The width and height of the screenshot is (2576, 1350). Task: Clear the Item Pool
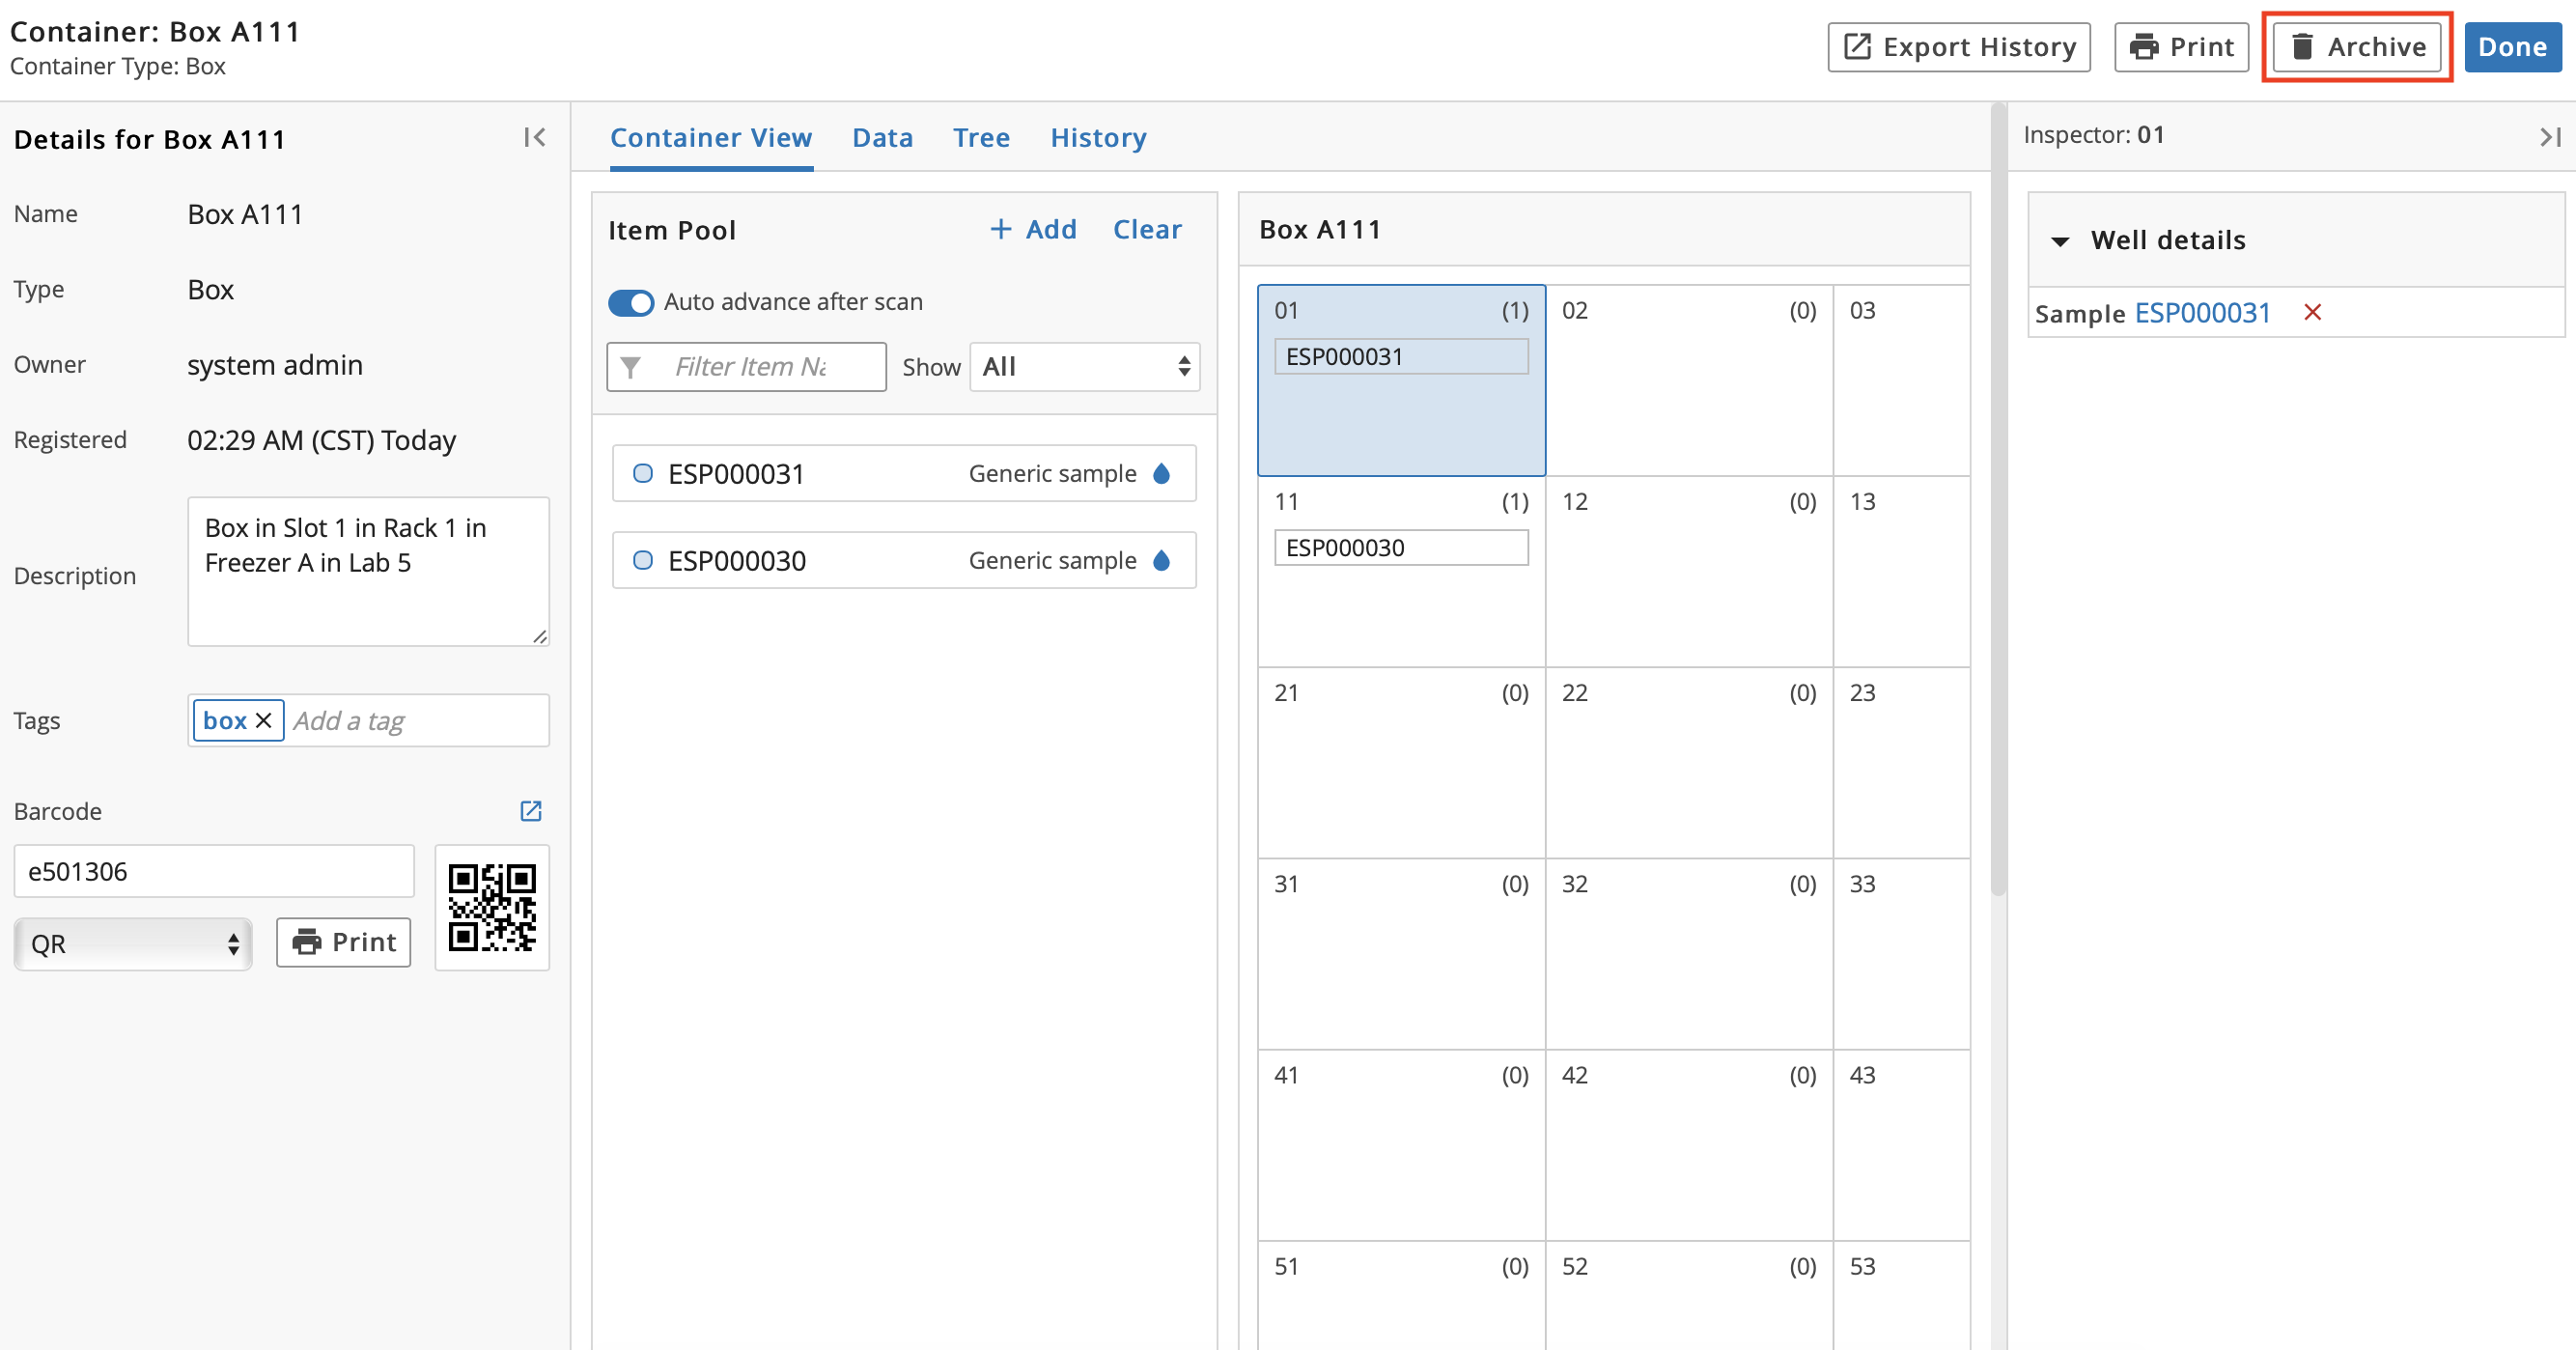[x=1147, y=229]
